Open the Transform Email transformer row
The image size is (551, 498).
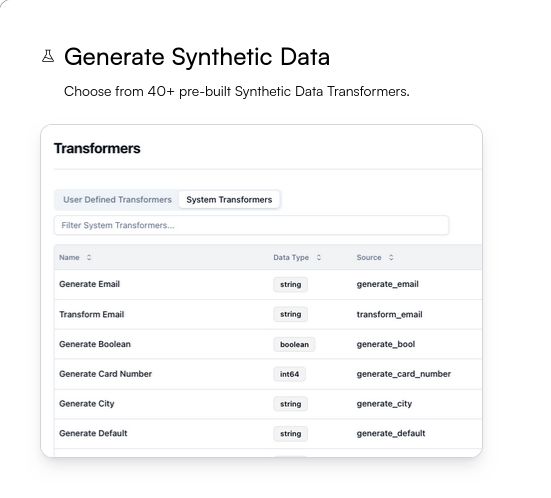point(267,314)
